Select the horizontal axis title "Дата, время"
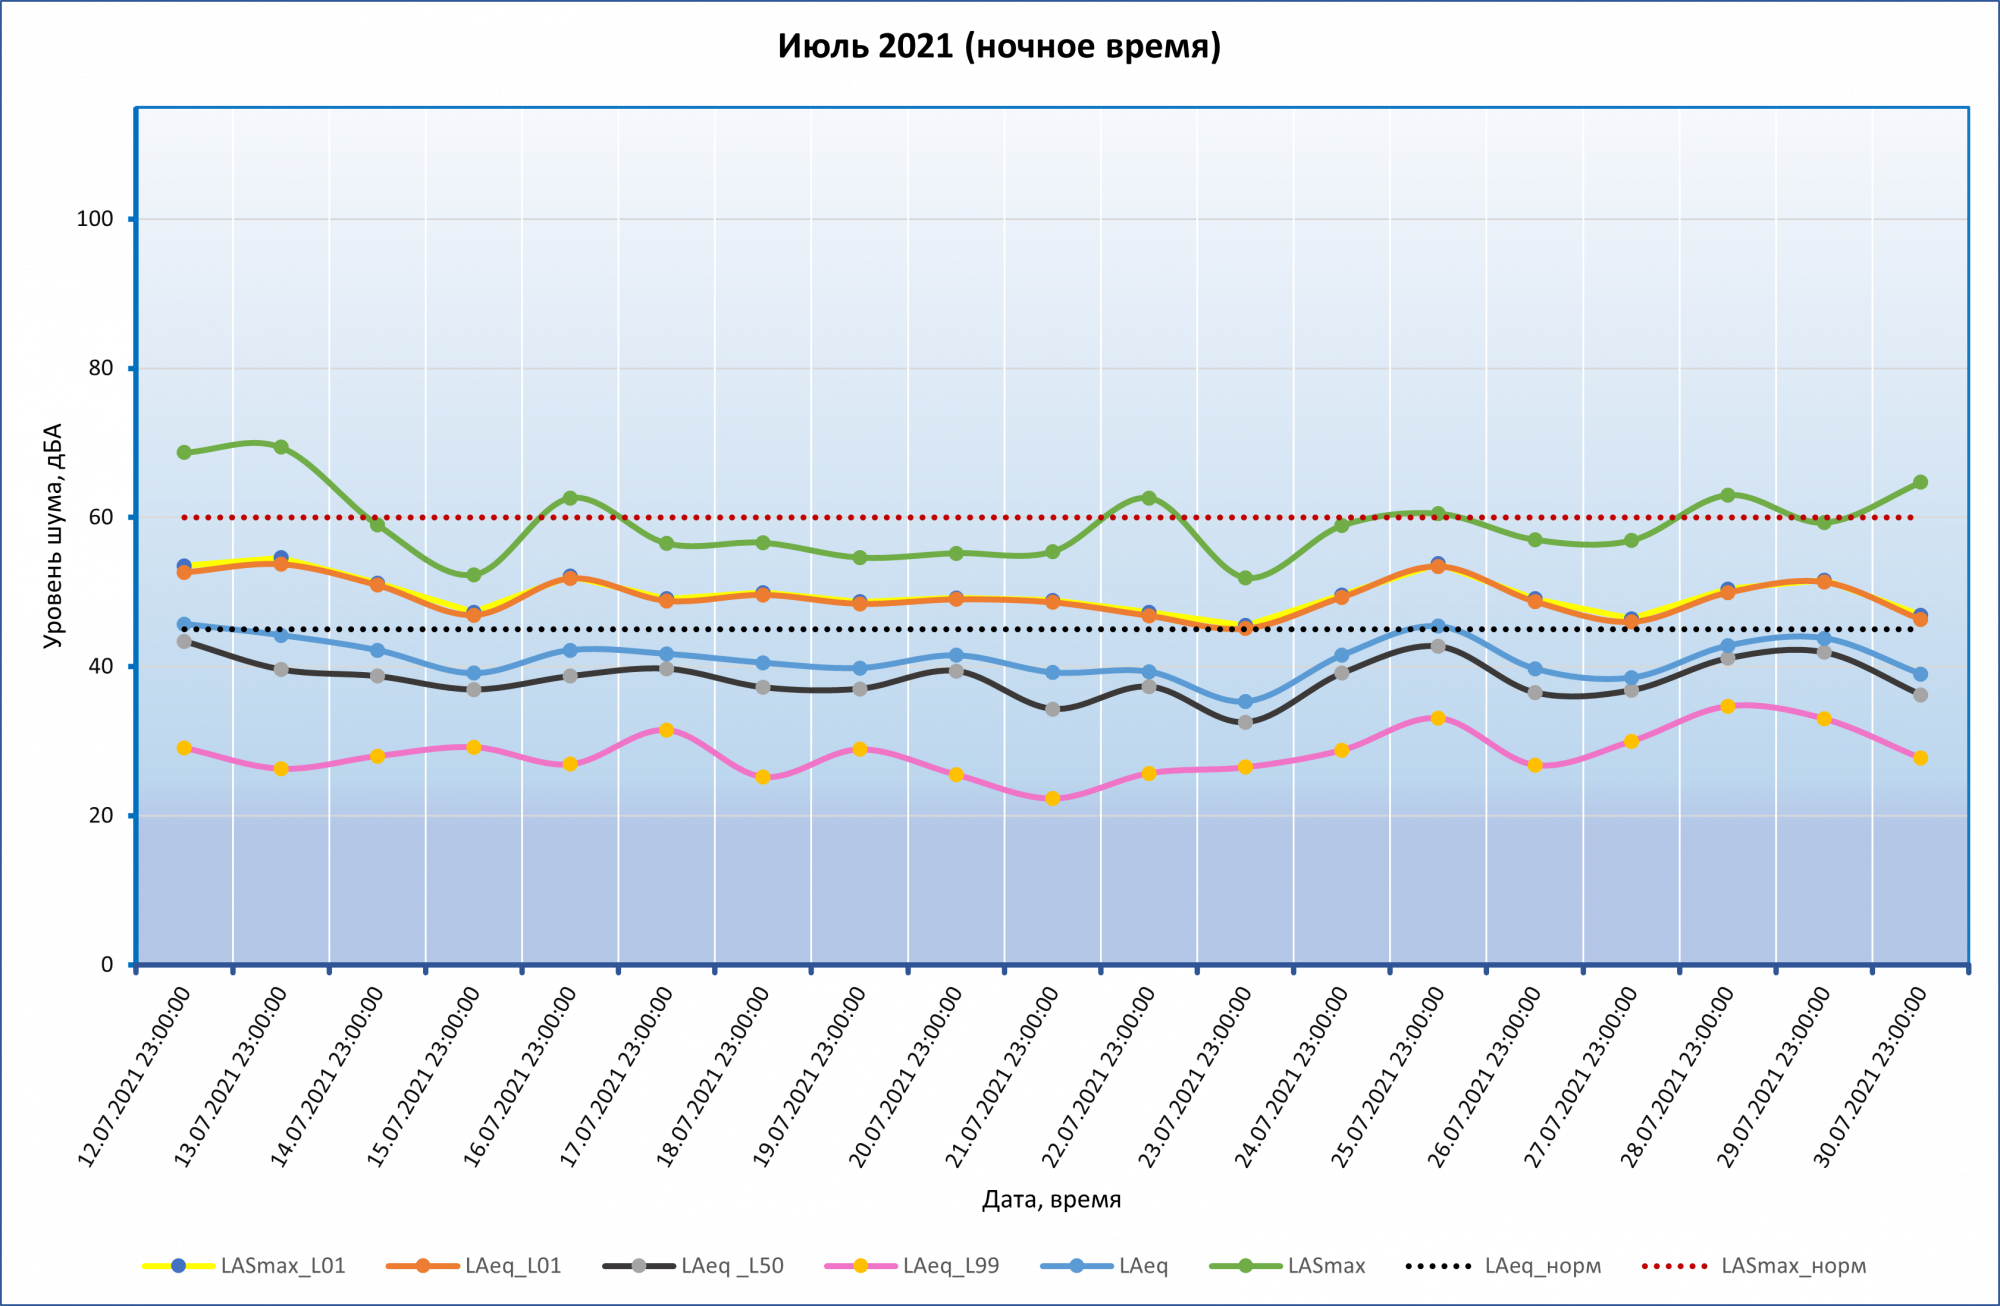Screen dimensions: 2000x1306 (x=1051, y=1199)
